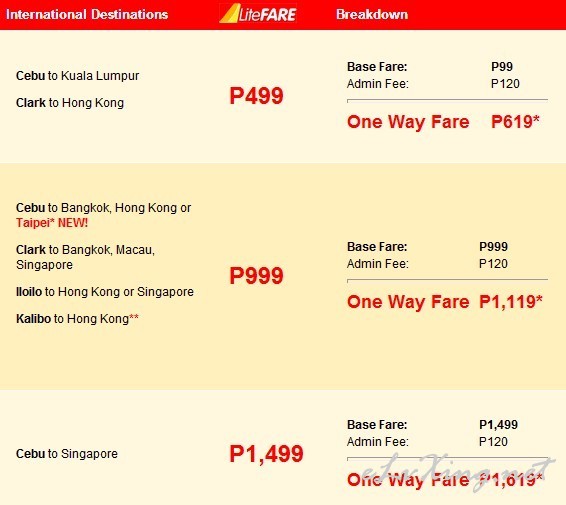
Task: Click the International Destinations header
Action: [87, 14]
